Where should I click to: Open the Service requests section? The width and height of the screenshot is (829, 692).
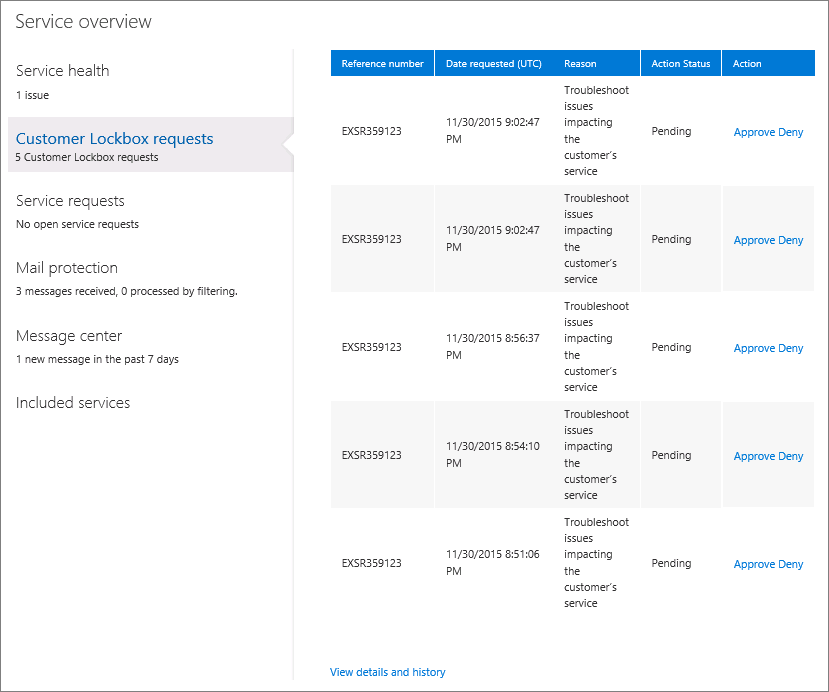[70, 201]
